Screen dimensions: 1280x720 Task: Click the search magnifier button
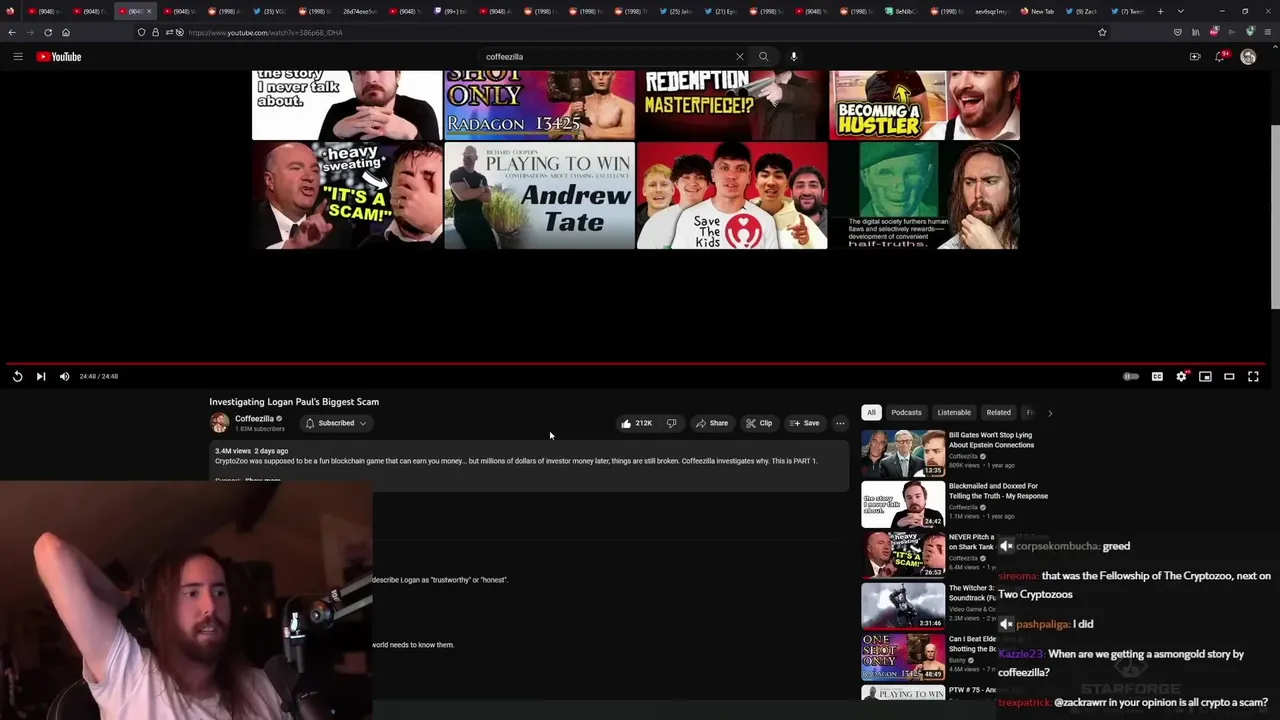[763, 57]
